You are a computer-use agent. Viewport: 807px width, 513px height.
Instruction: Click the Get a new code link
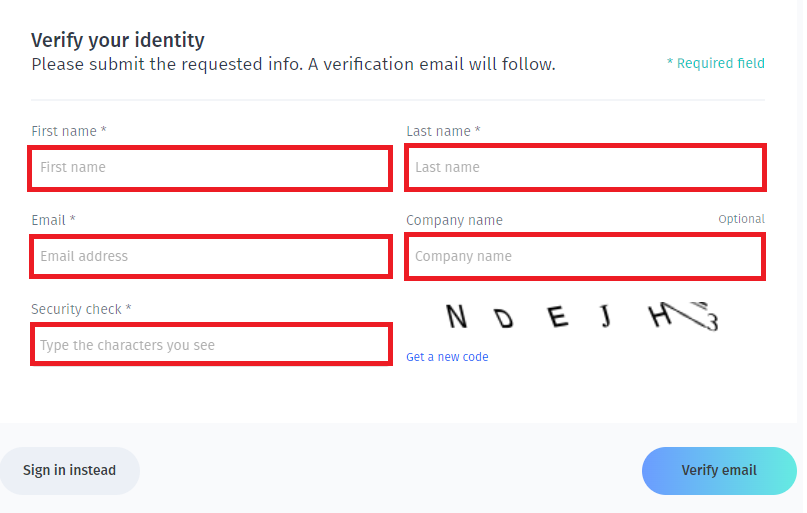click(x=447, y=357)
